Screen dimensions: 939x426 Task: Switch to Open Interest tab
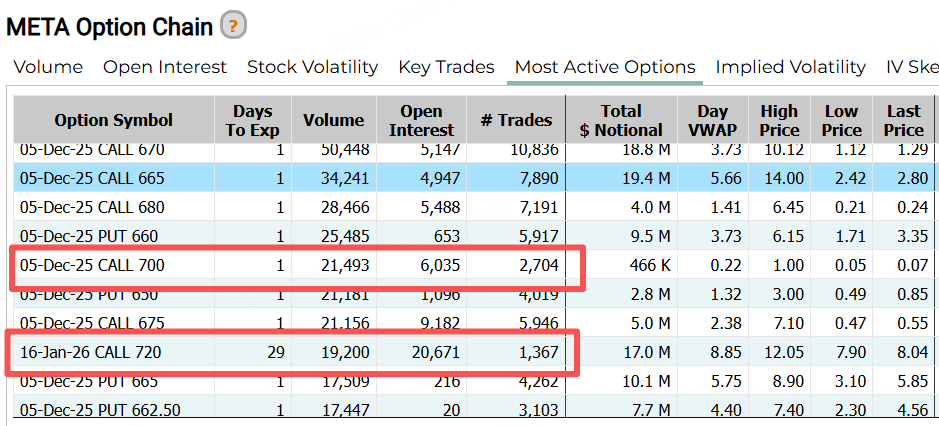(x=165, y=68)
